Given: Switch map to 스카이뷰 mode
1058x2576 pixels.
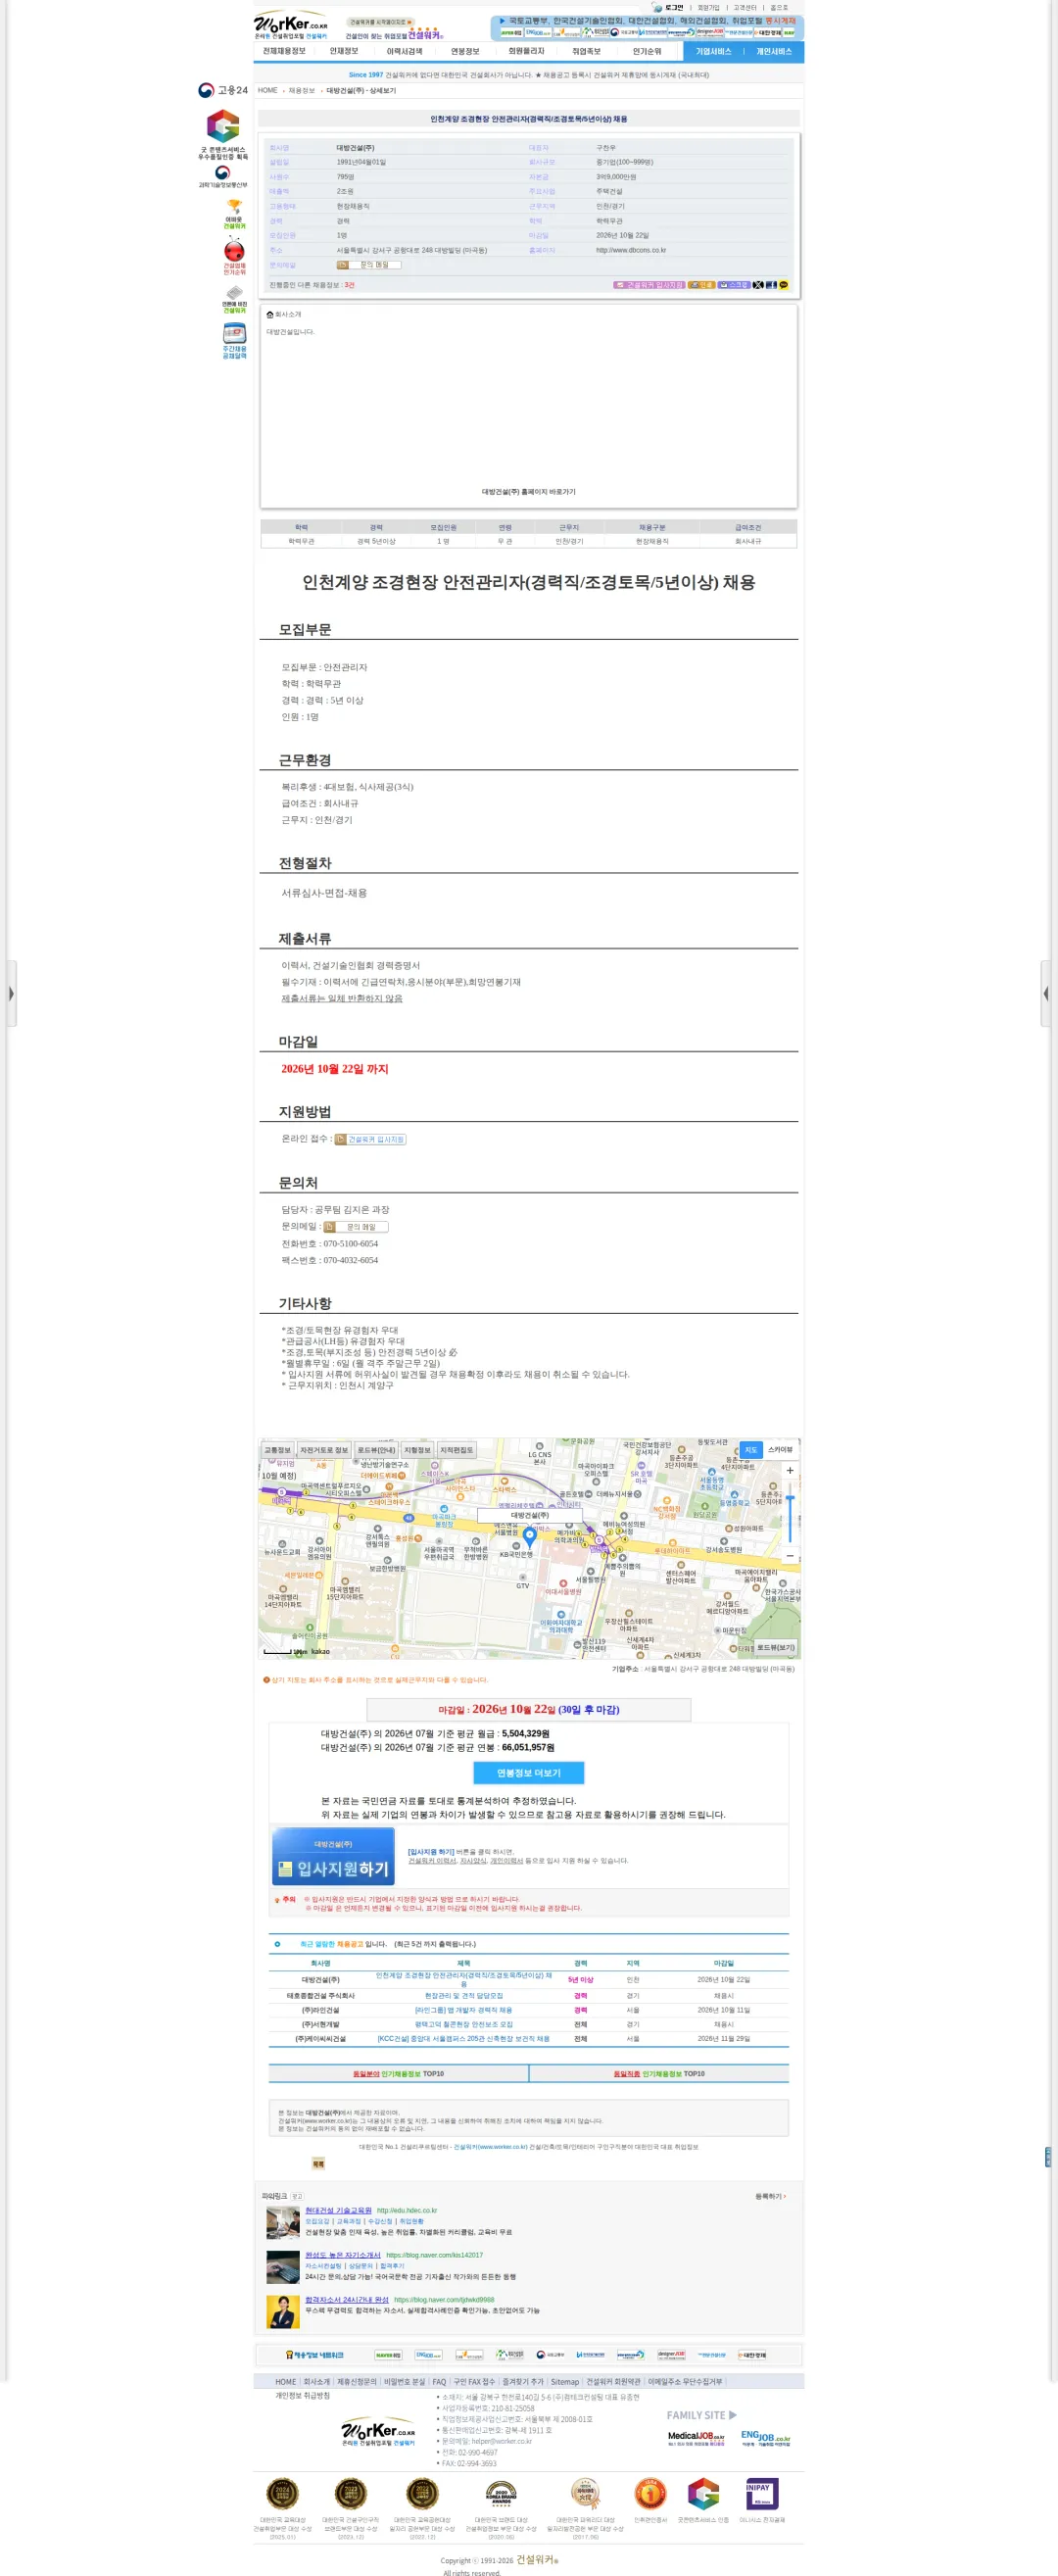Looking at the screenshot, I should pyautogui.click(x=780, y=1449).
